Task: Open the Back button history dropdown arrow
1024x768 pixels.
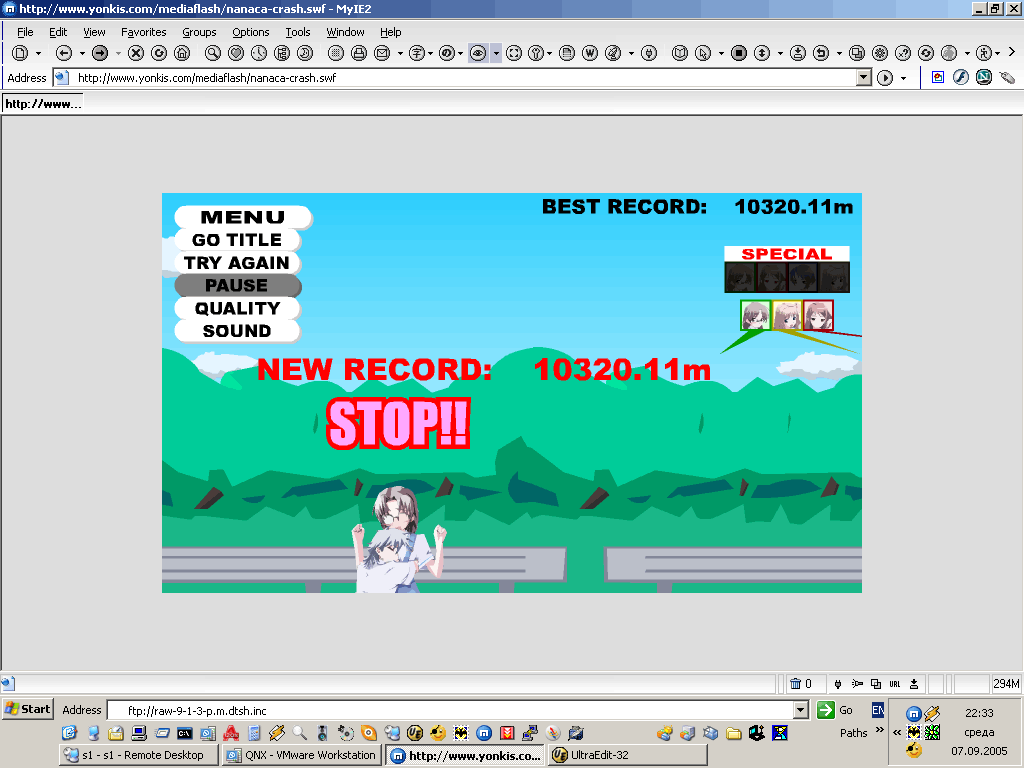Action: click(x=82, y=53)
